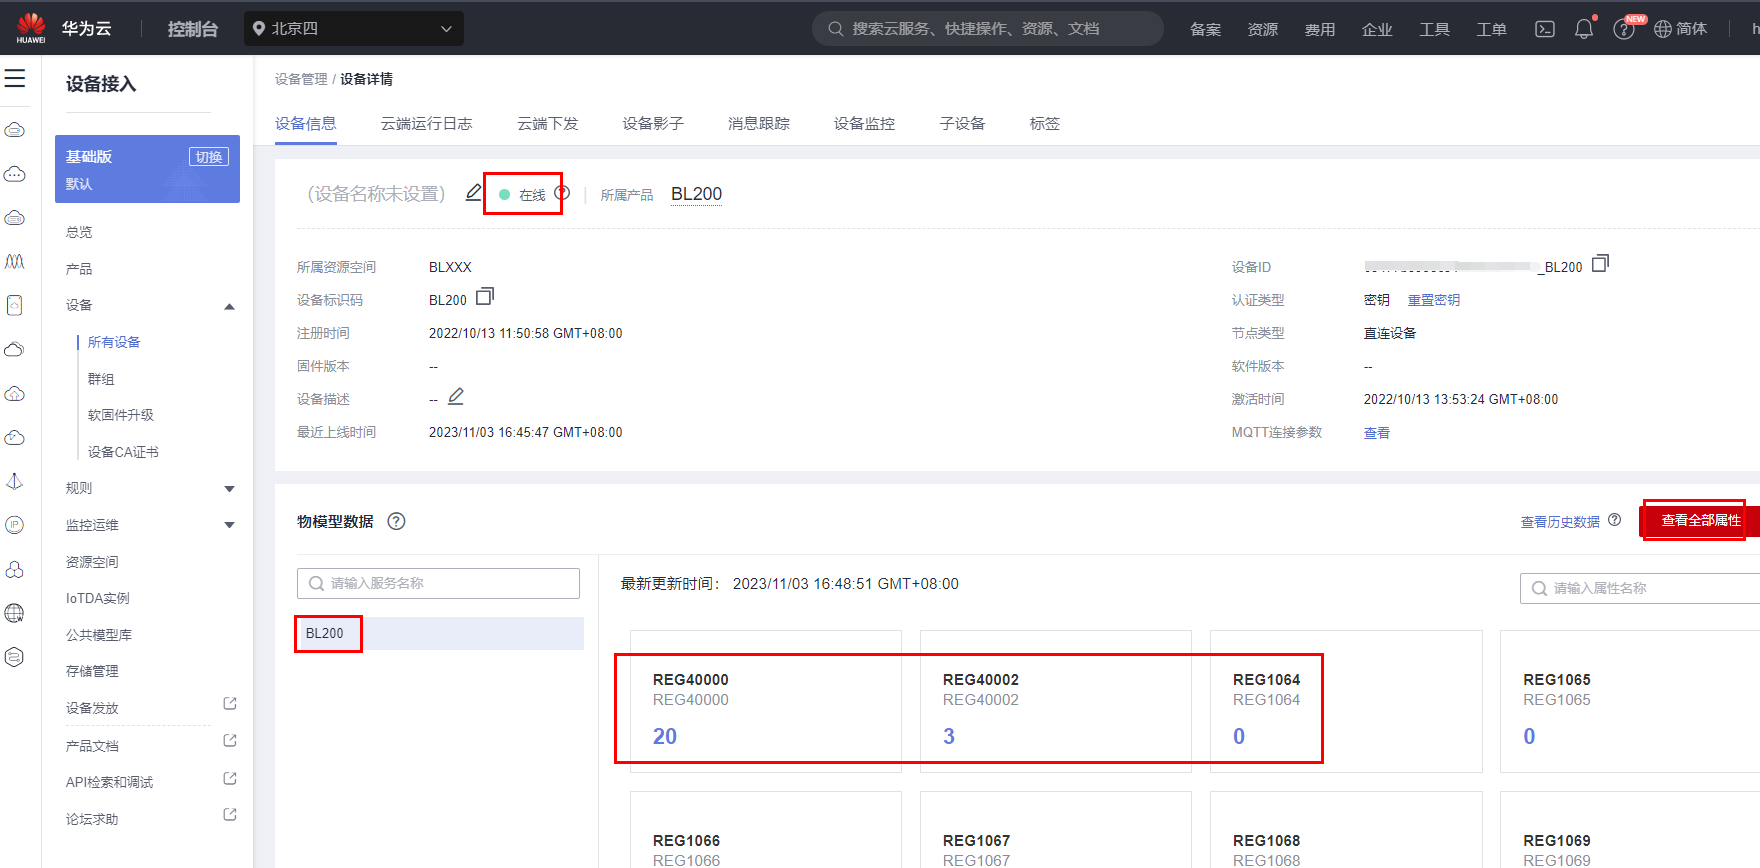Open 产品文档 external link icon

tap(230, 741)
